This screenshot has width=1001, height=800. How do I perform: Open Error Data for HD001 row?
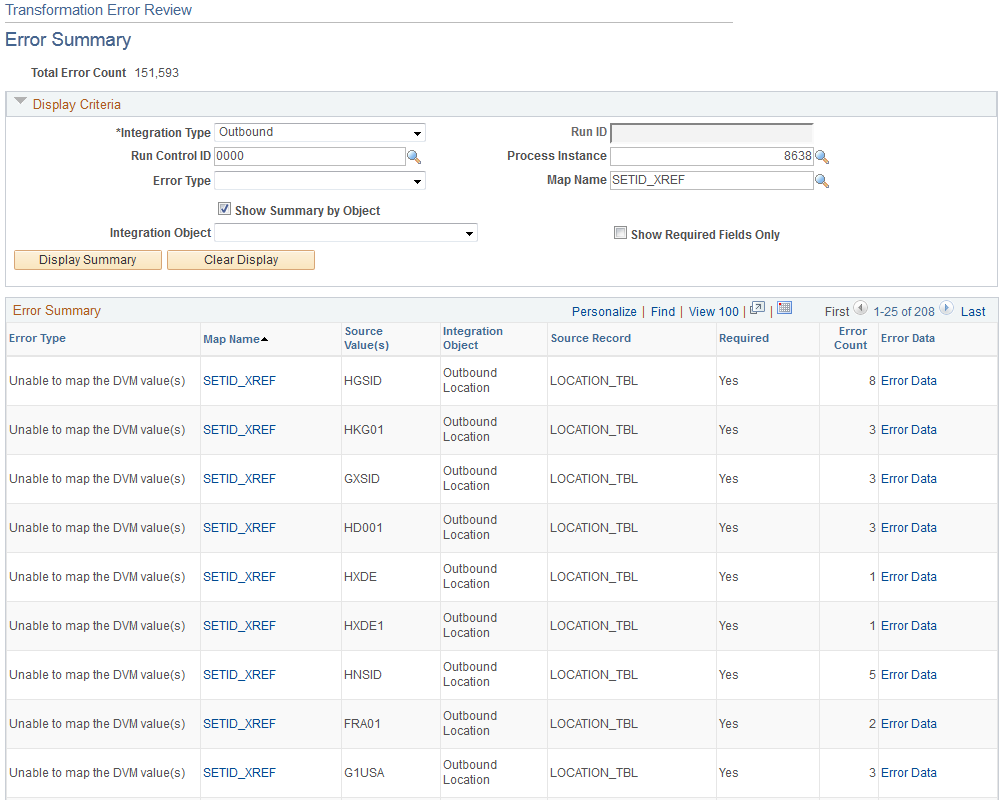[908, 528]
